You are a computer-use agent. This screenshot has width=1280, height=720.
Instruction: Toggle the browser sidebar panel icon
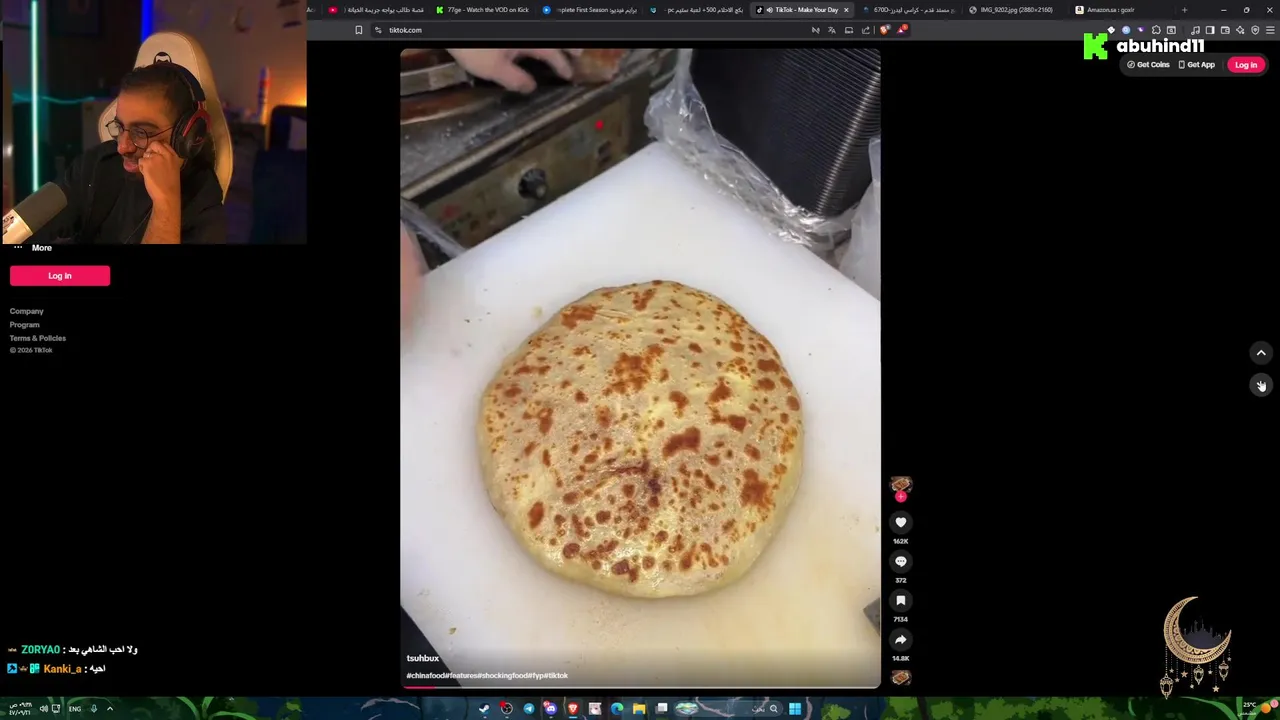[x=1210, y=30]
